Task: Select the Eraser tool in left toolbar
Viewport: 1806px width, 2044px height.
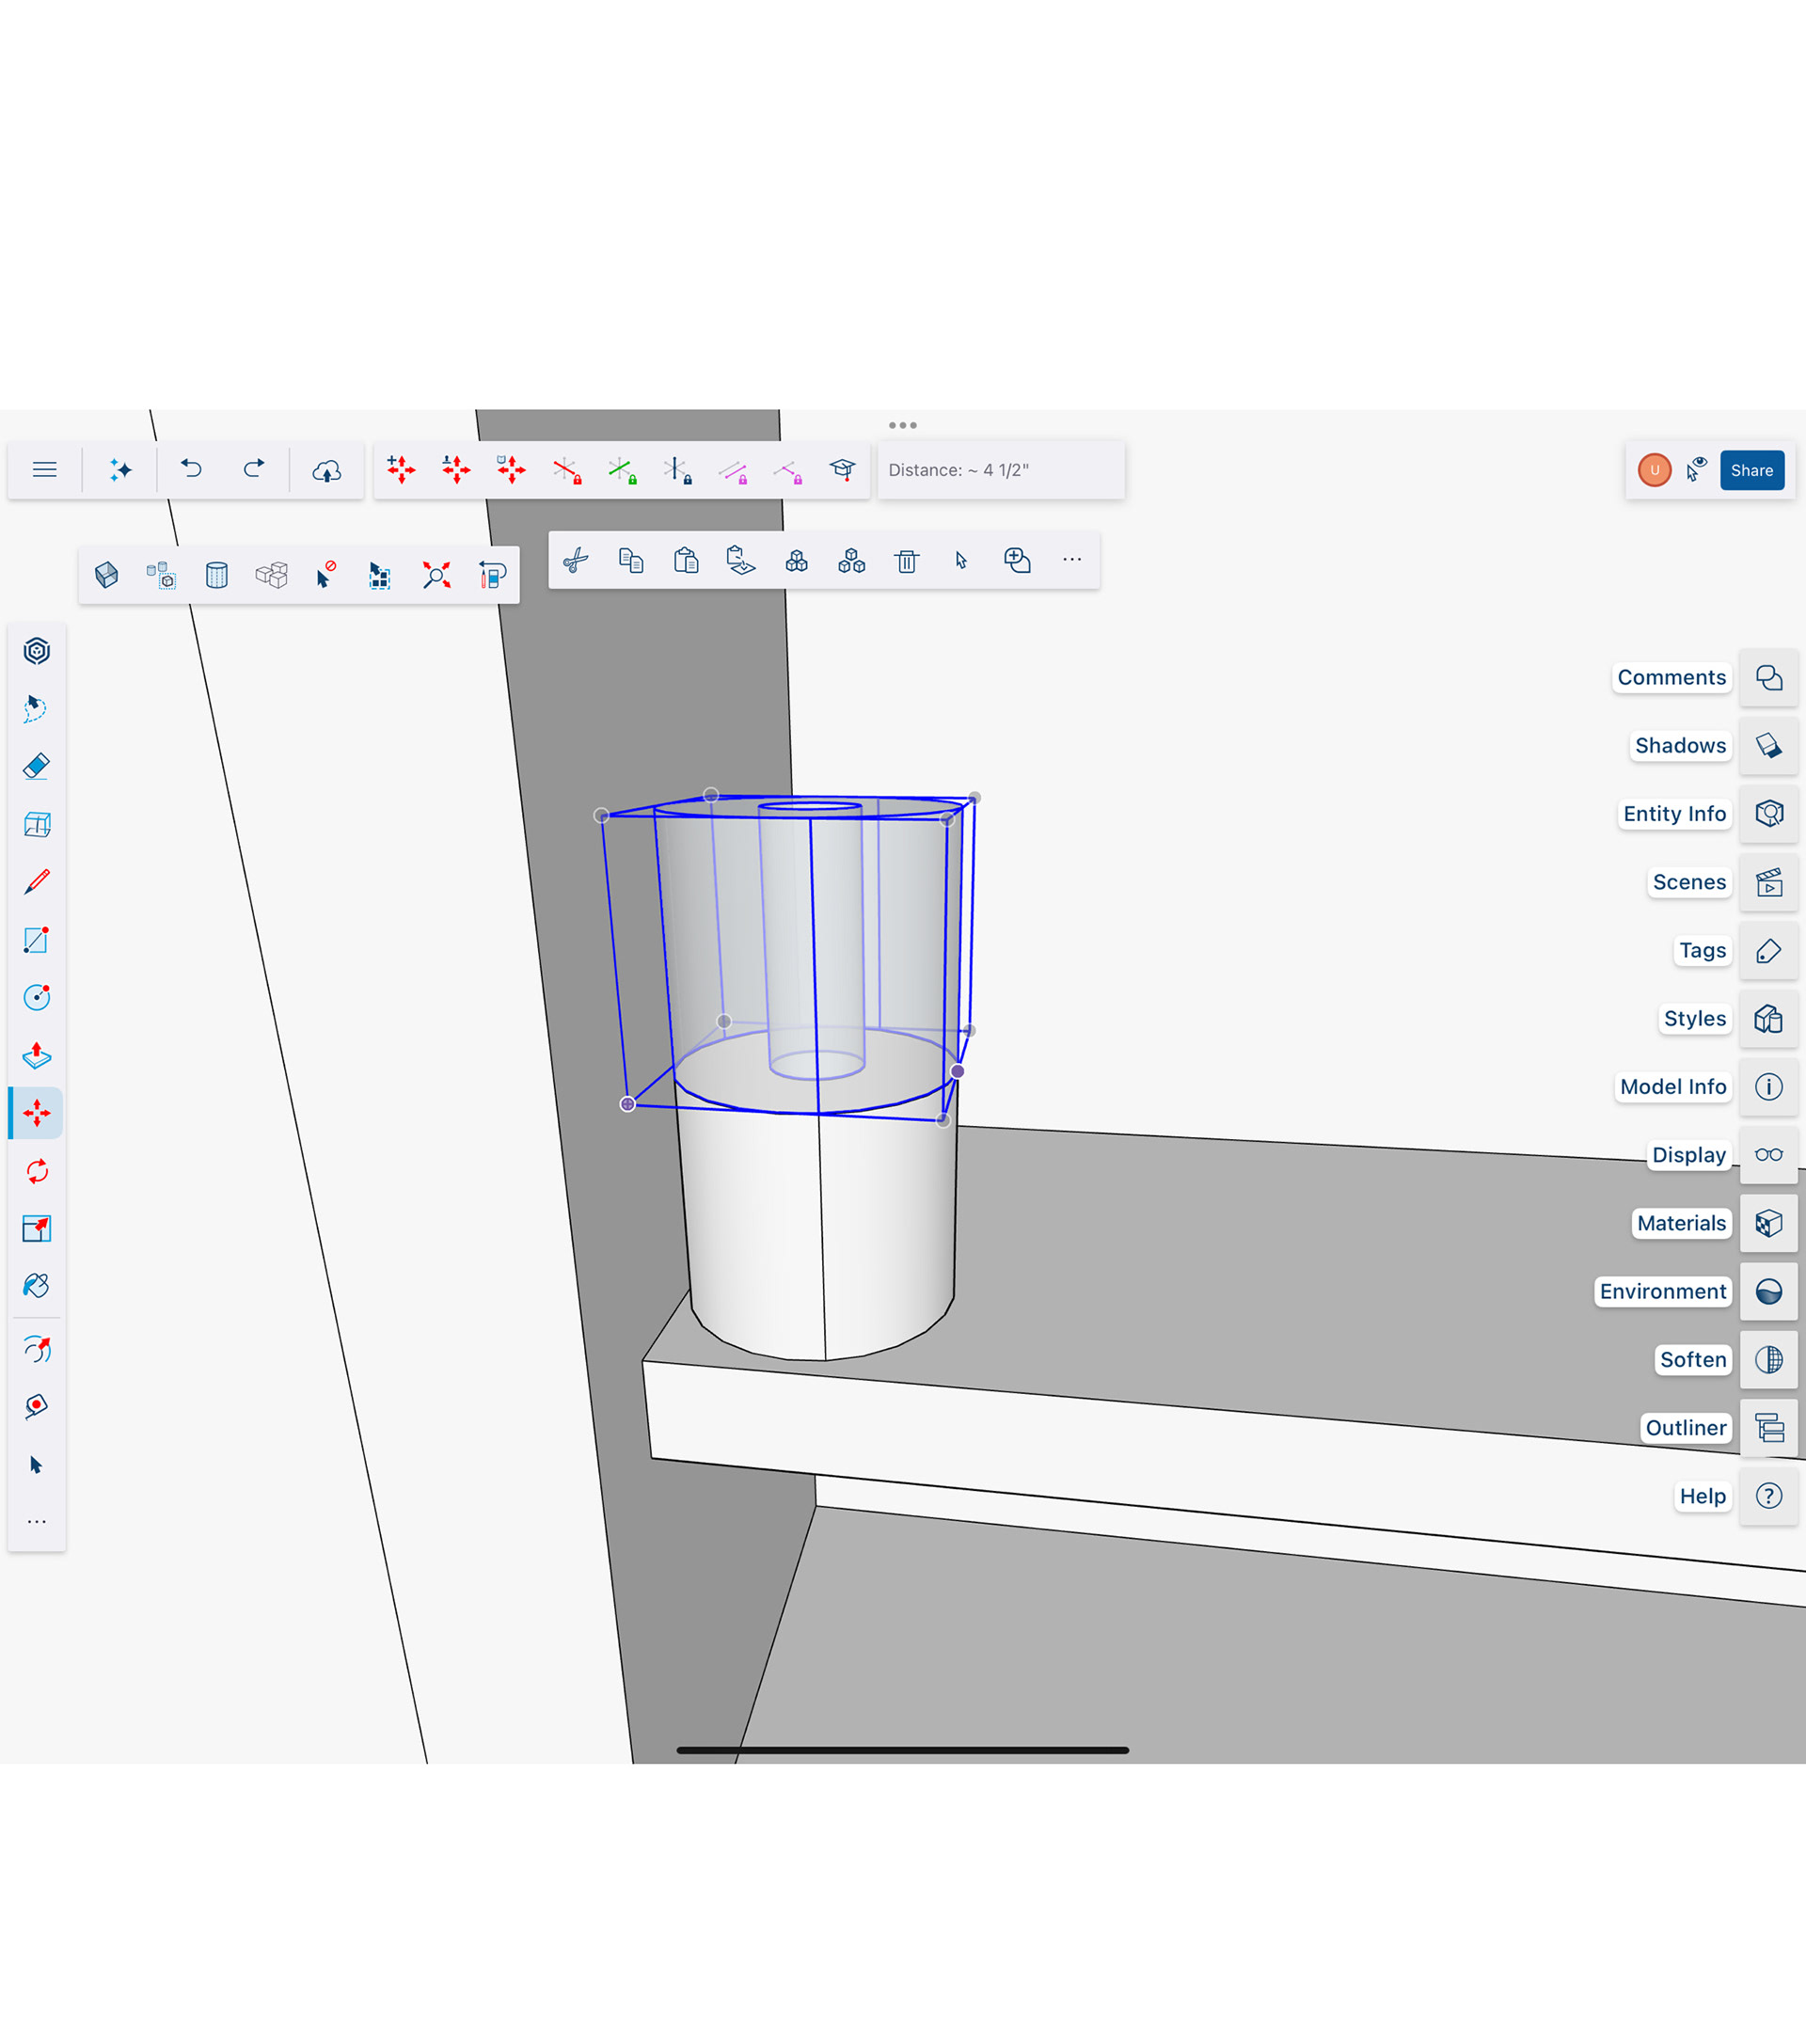Action: pyautogui.click(x=36, y=767)
